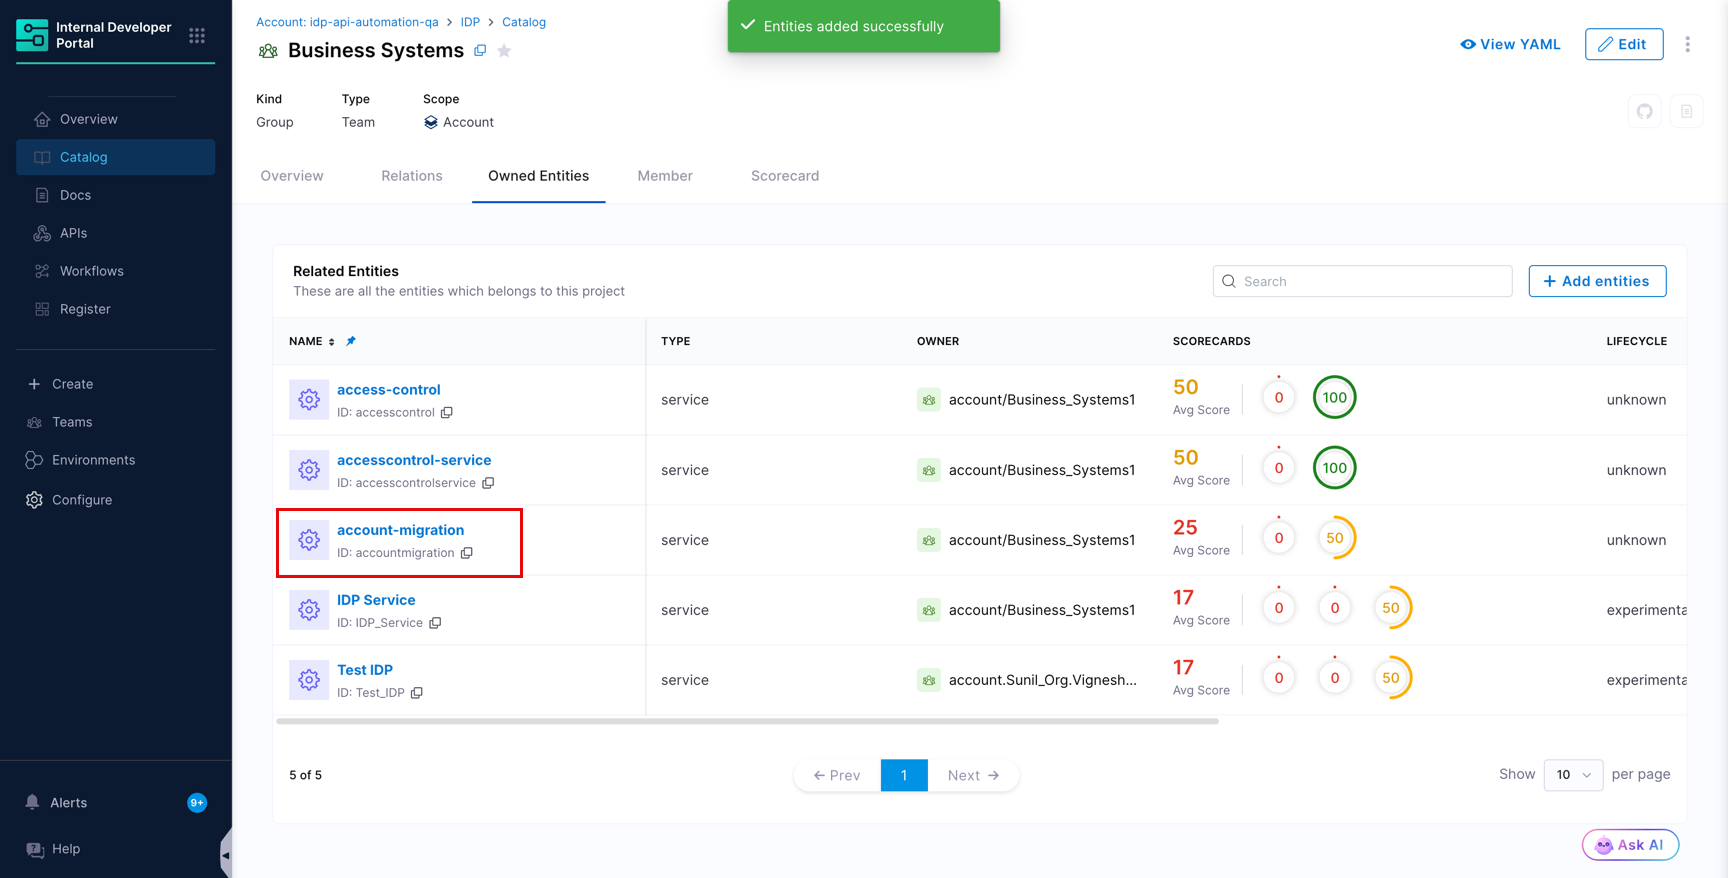
Task: Open the Member tab
Action: 665,176
